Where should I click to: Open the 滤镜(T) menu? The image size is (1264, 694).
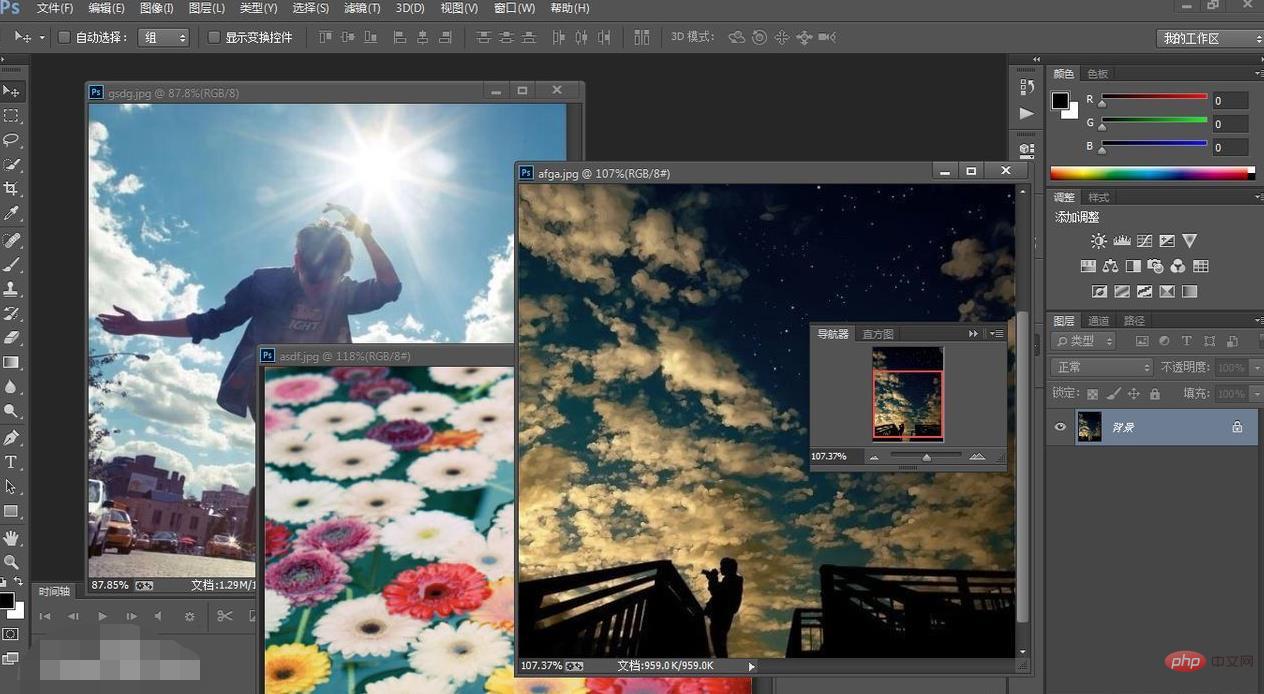click(362, 8)
